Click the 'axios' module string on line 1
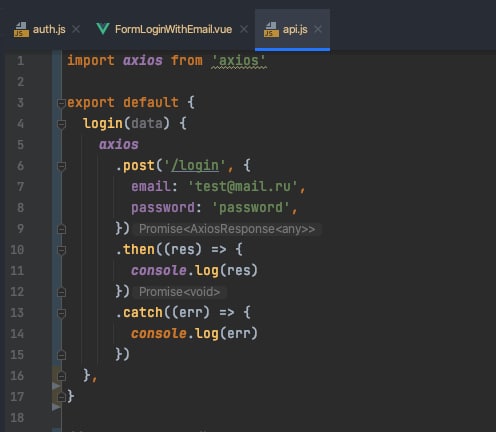The width and height of the screenshot is (496, 432). click(239, 61)
